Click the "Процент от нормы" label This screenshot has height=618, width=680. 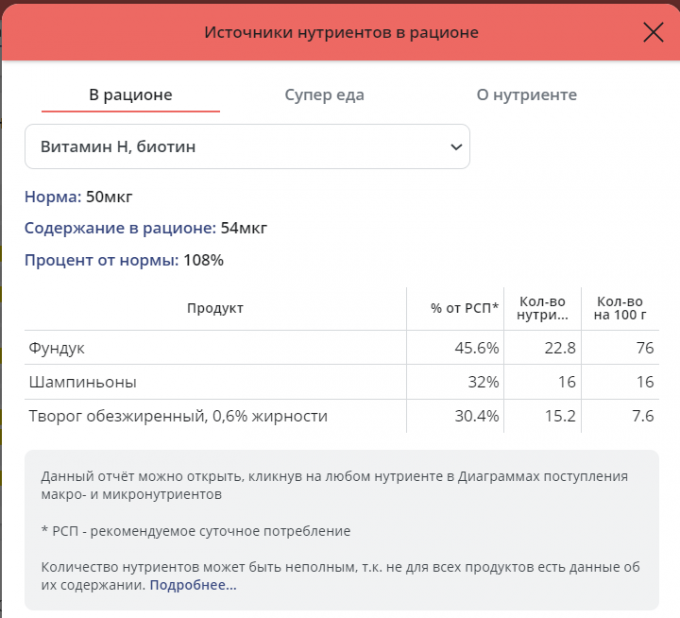pos(101,260)
